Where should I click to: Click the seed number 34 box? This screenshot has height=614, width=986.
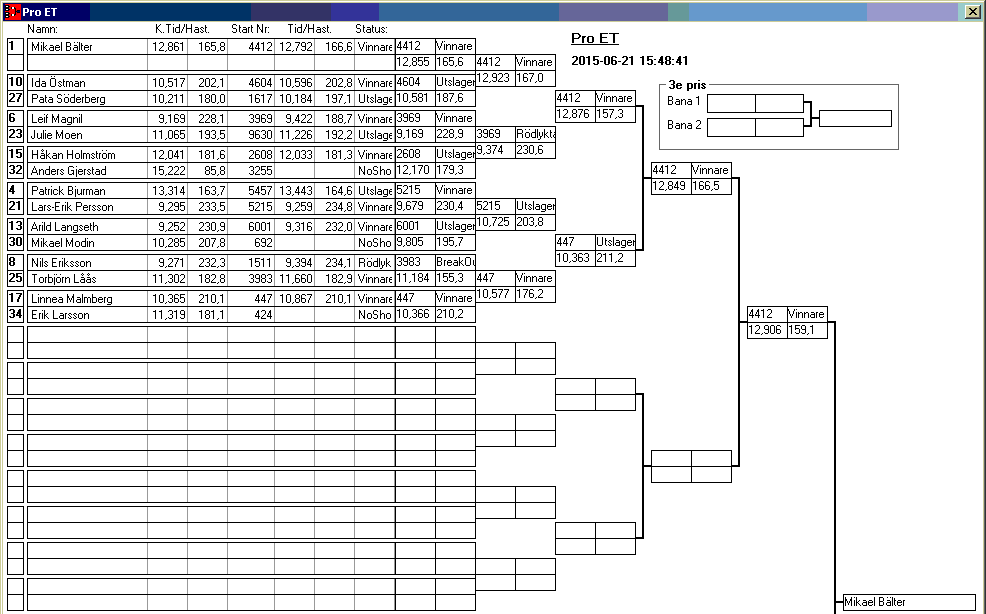15,315
